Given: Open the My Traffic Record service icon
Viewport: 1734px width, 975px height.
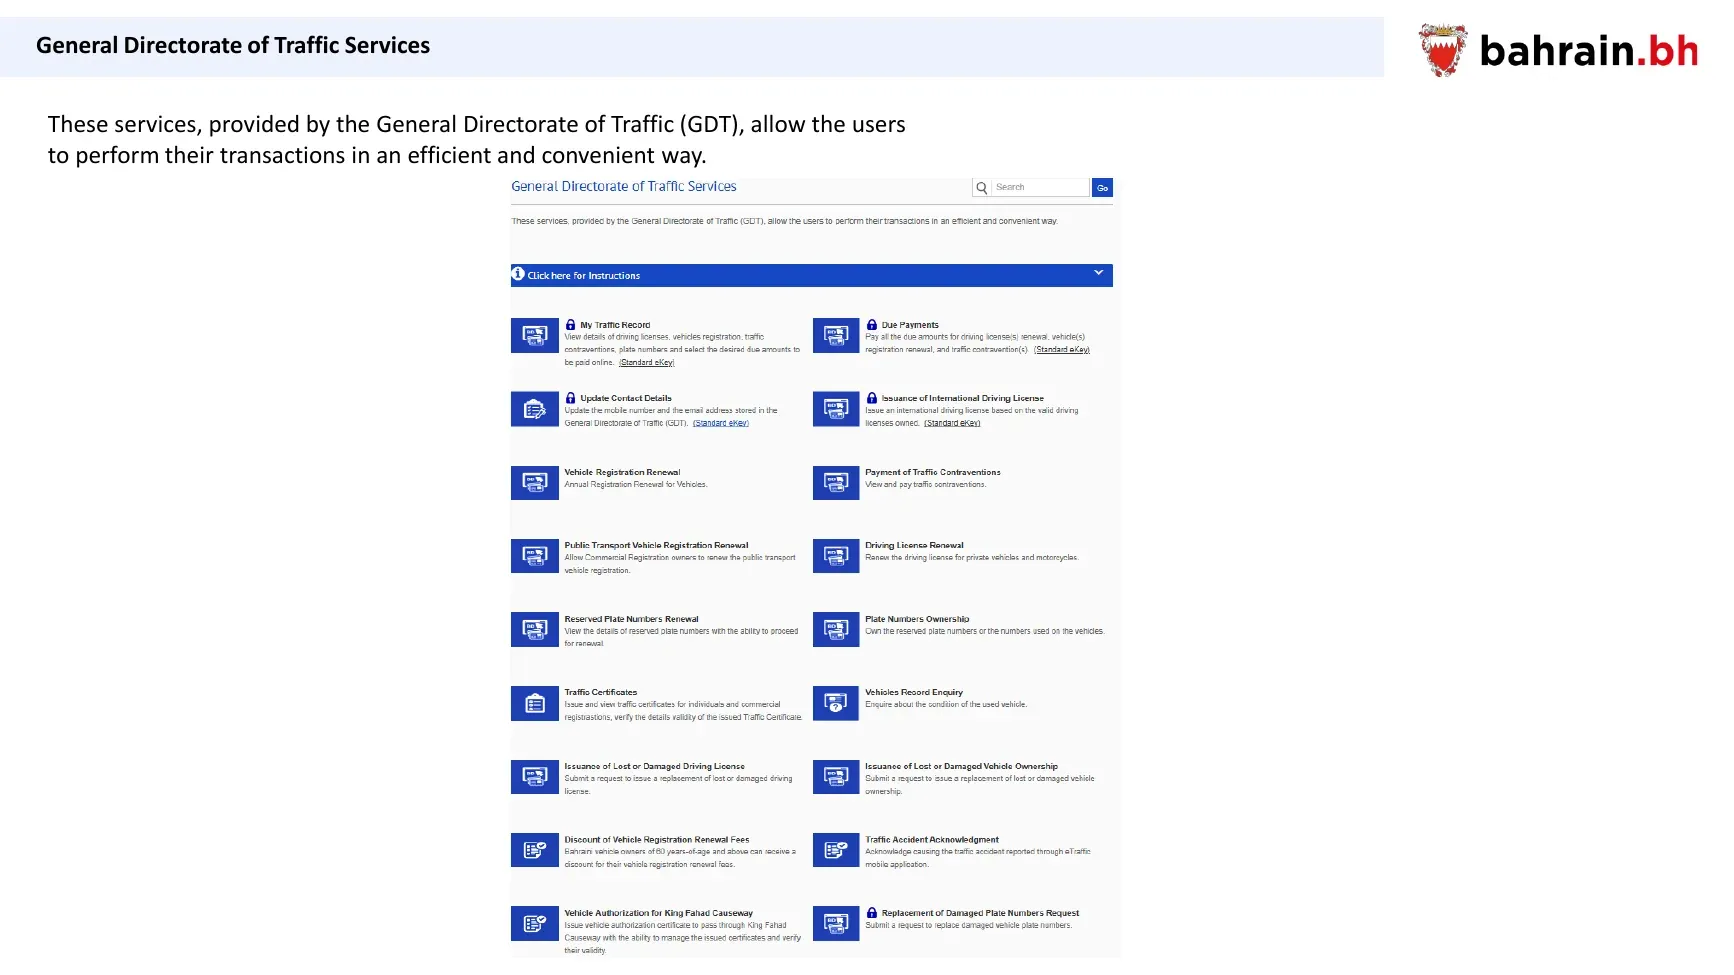Looking at the screenshot, I should point(535,336).
